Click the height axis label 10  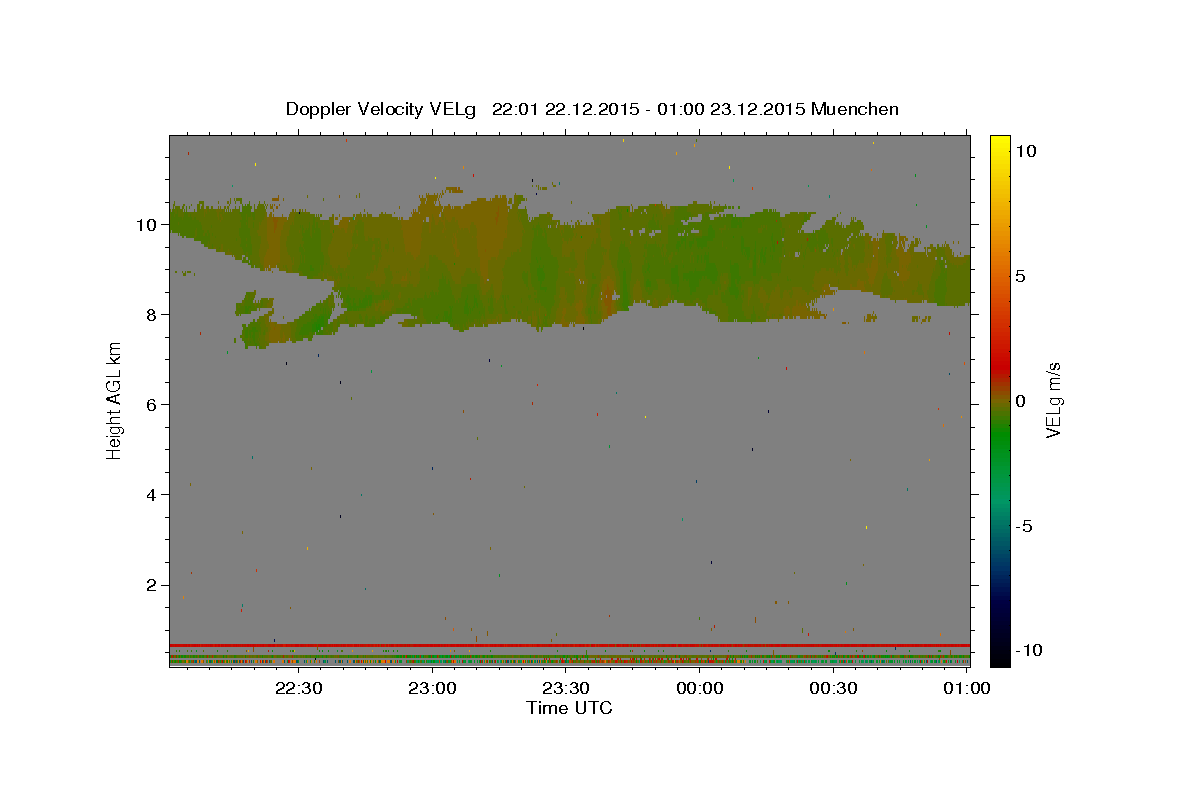(147, 225)
